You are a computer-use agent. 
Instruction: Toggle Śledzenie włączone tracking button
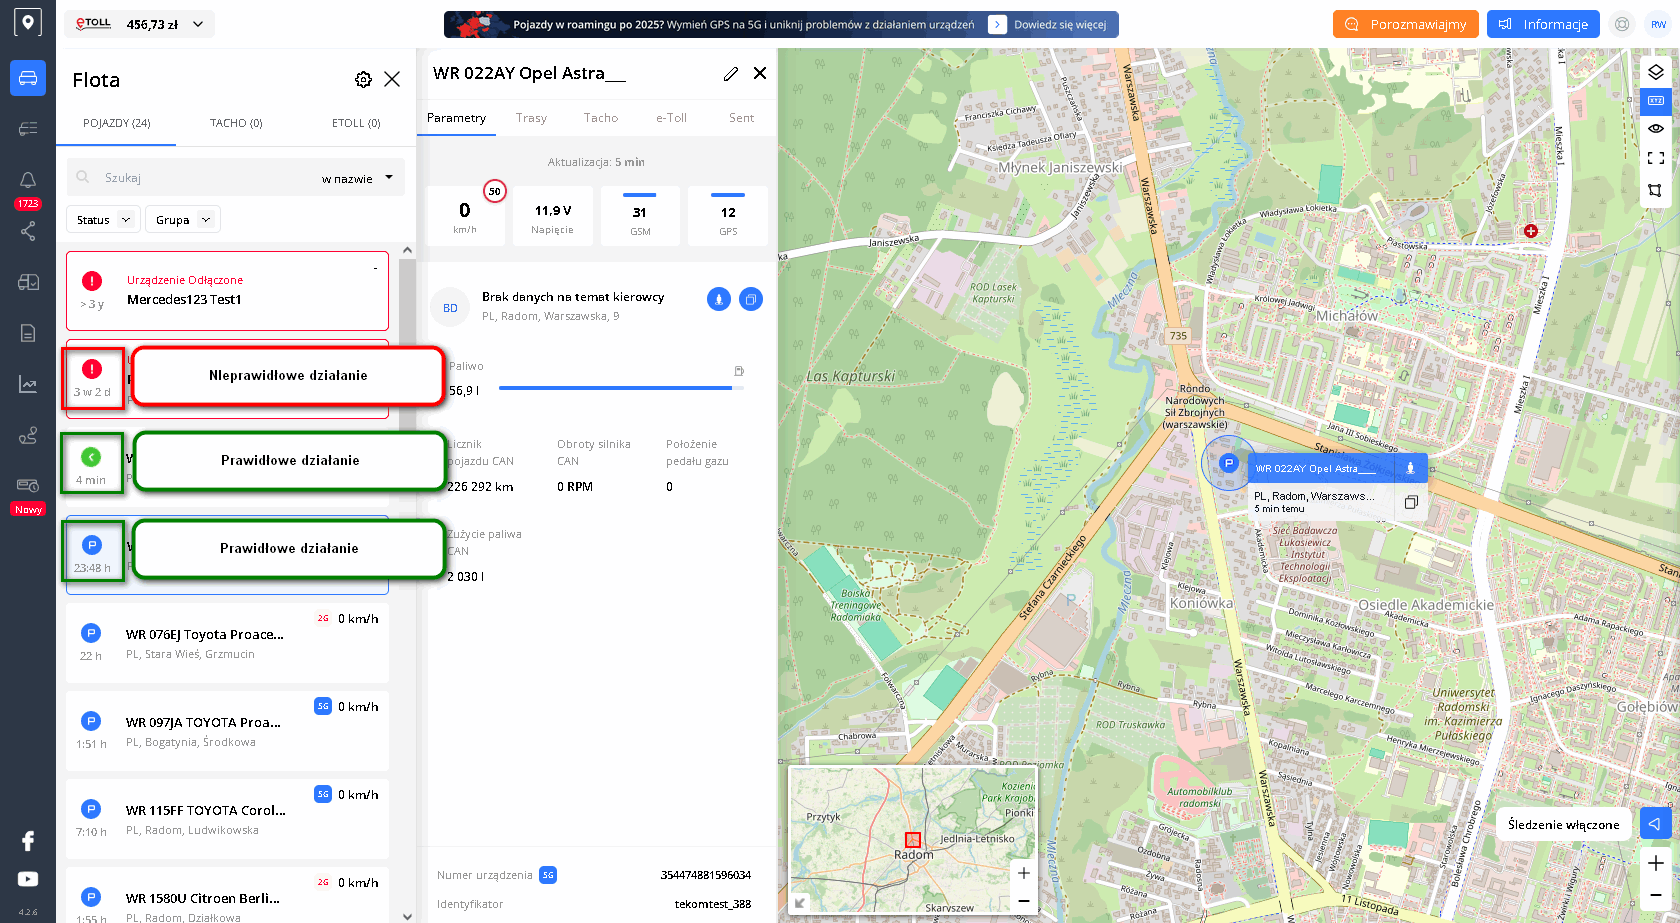tap(1655, 824)
